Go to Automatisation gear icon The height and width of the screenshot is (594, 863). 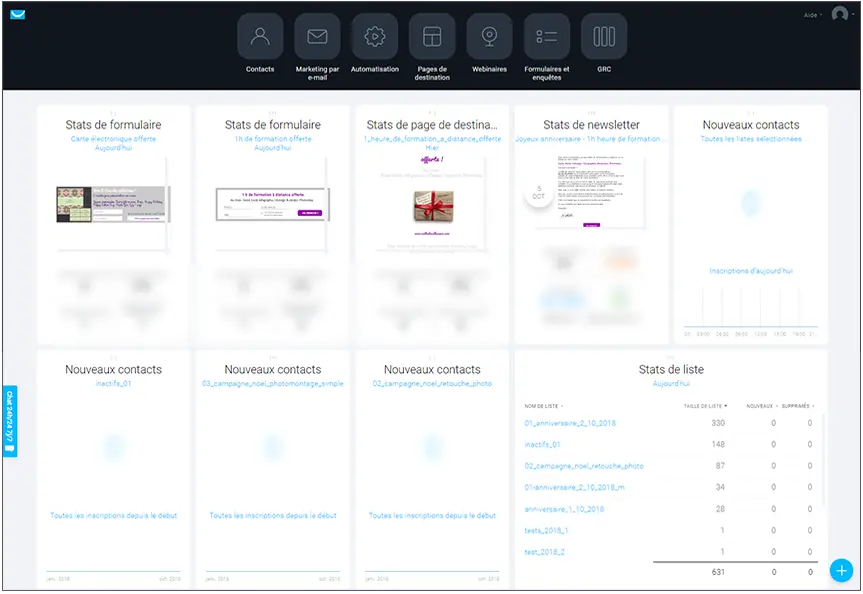point(374,36)
